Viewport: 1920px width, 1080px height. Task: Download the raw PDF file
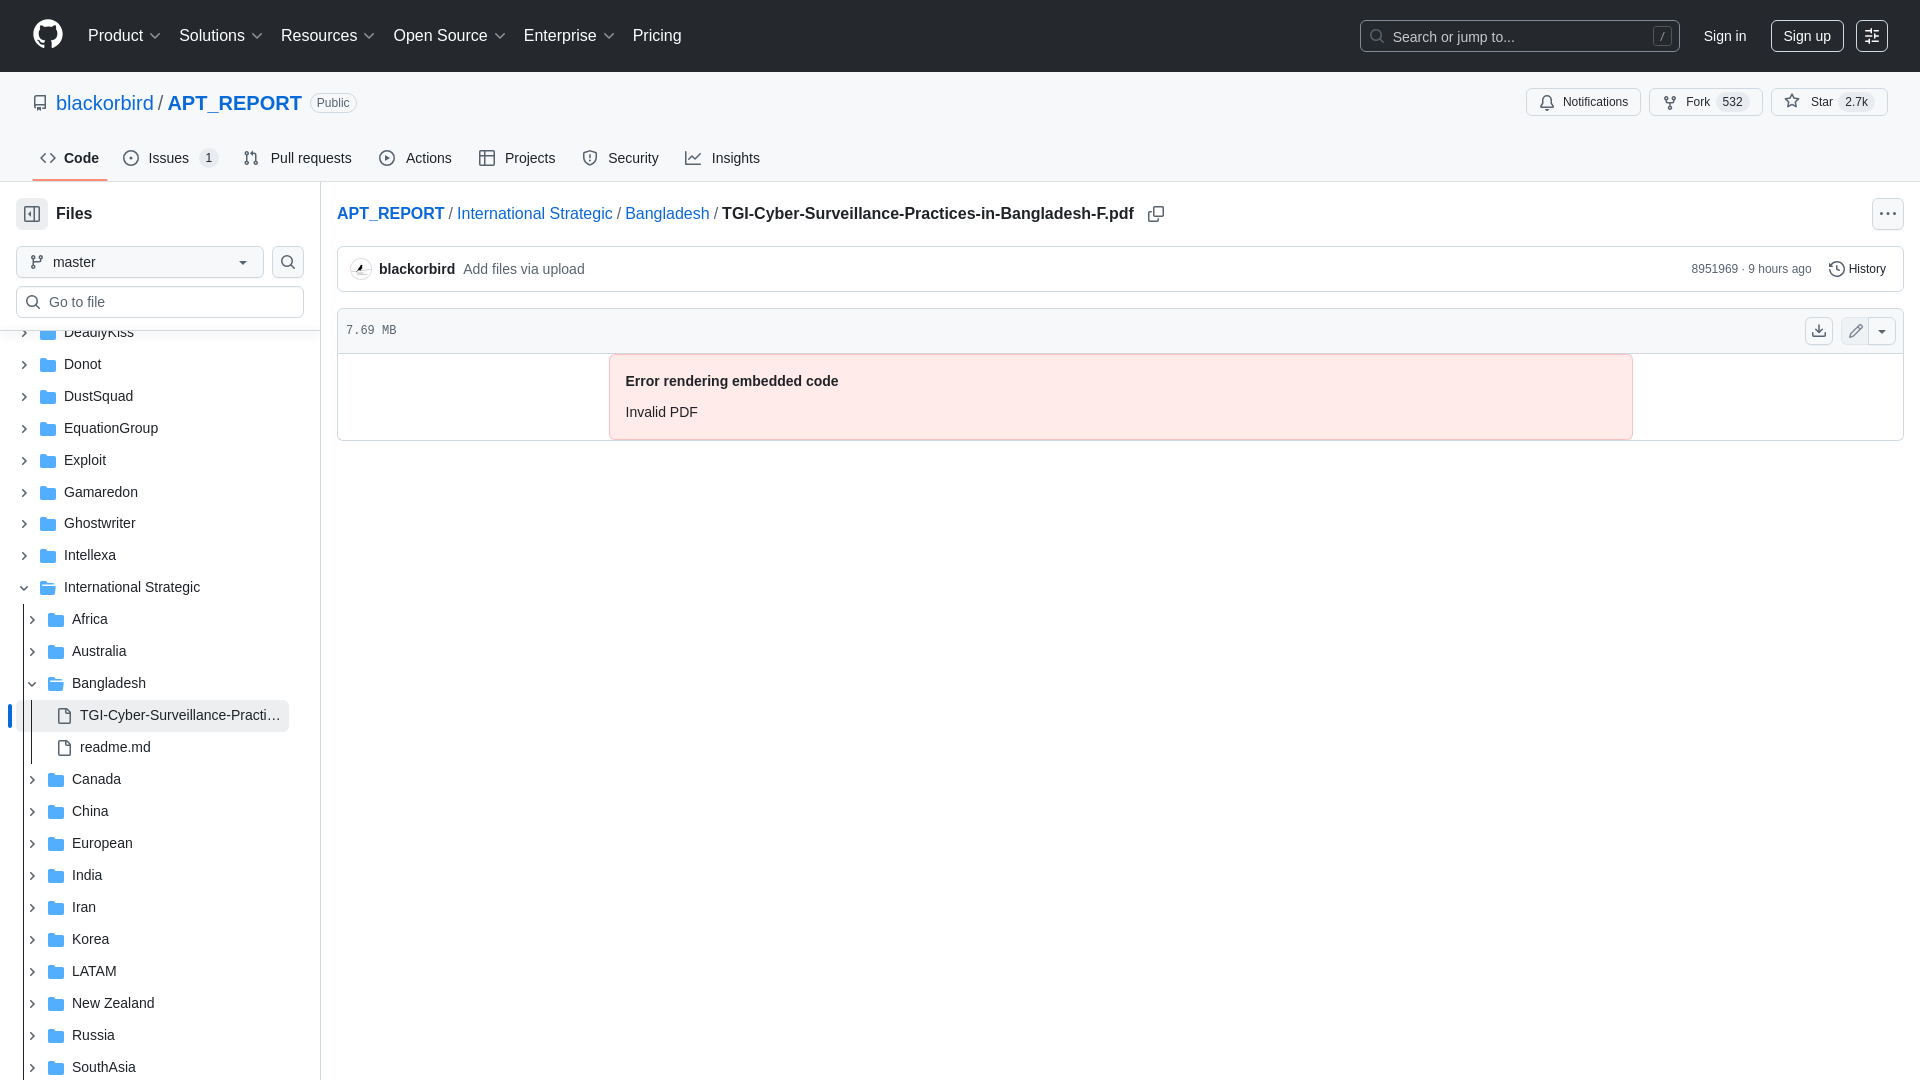click(x=1819, y=331)
